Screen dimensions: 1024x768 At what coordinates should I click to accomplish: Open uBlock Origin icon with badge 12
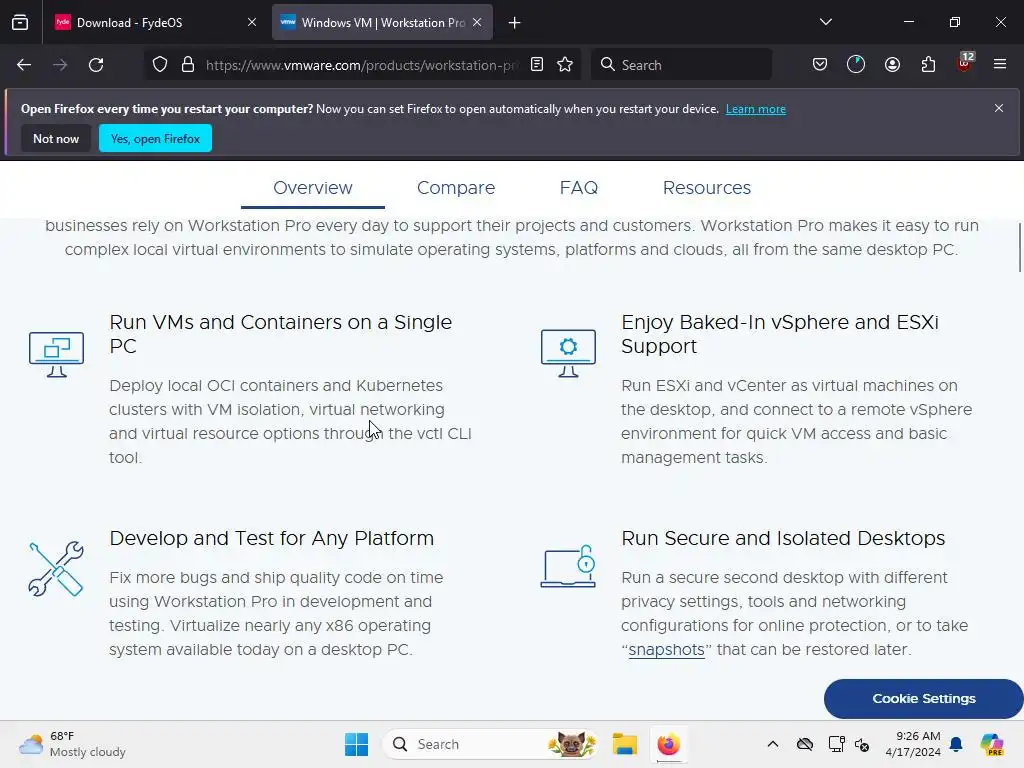pyautogui.click(x=965, y=63)
